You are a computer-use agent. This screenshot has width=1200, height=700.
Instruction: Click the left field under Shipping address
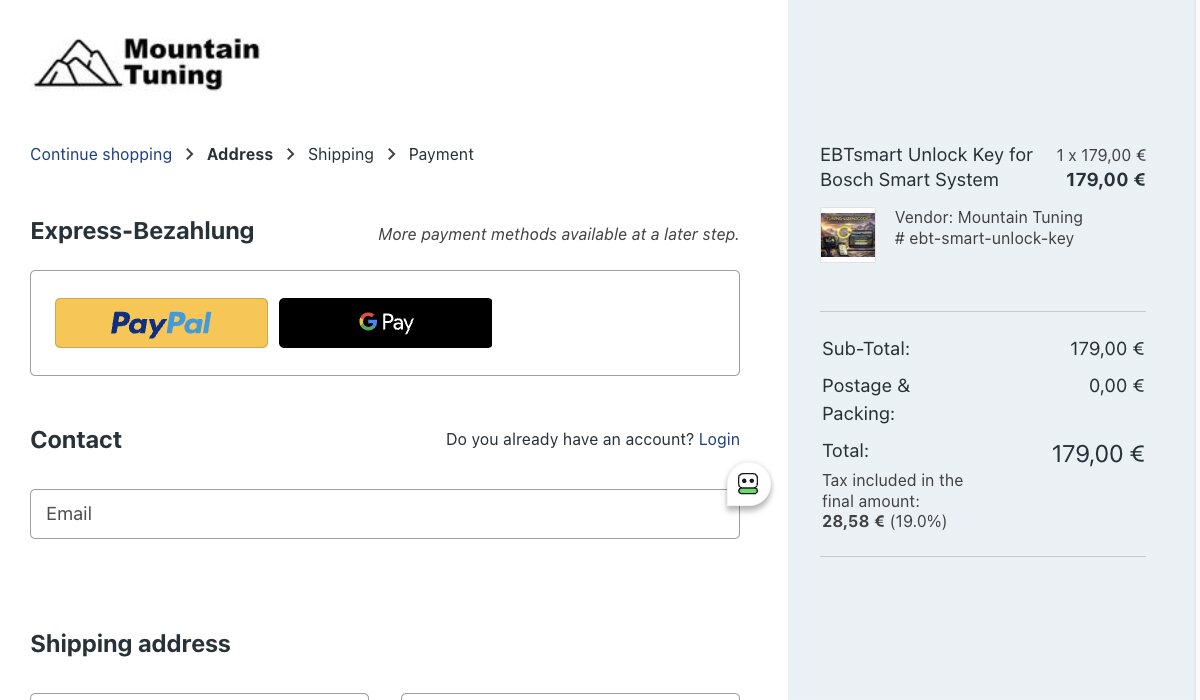pos(199,696)
